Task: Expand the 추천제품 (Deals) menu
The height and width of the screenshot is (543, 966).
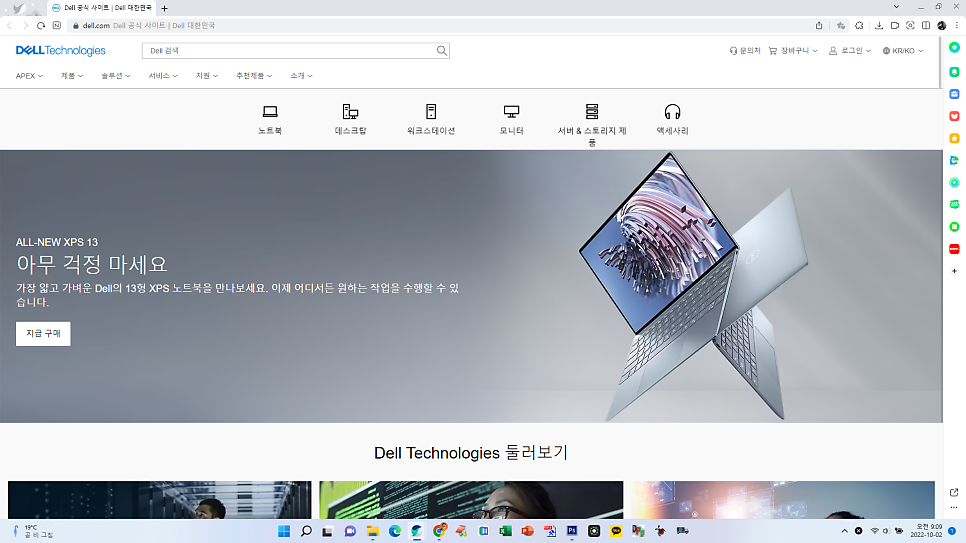Action: [254, 76]
